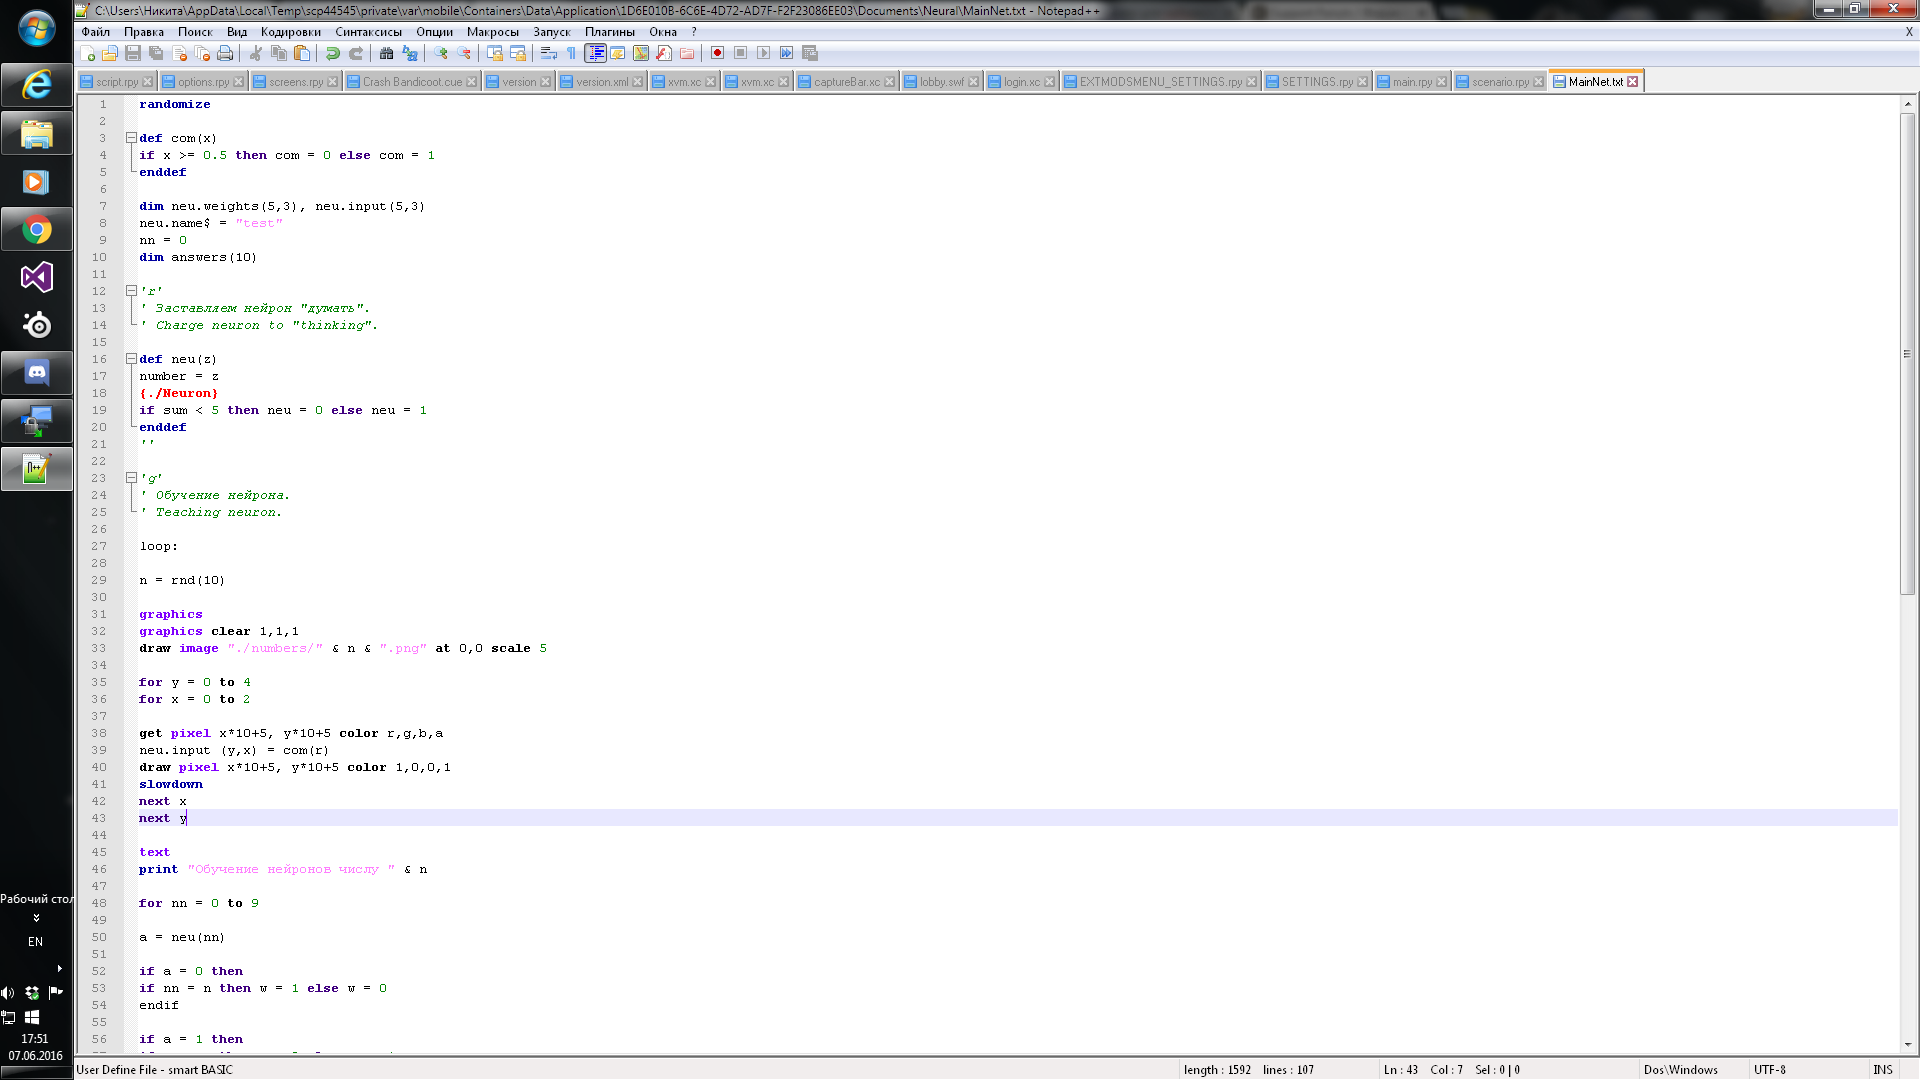Open Discord from the taskbar
Image resolution: width=1920 pixels, height=1080 pixels.
click(37, 373)
